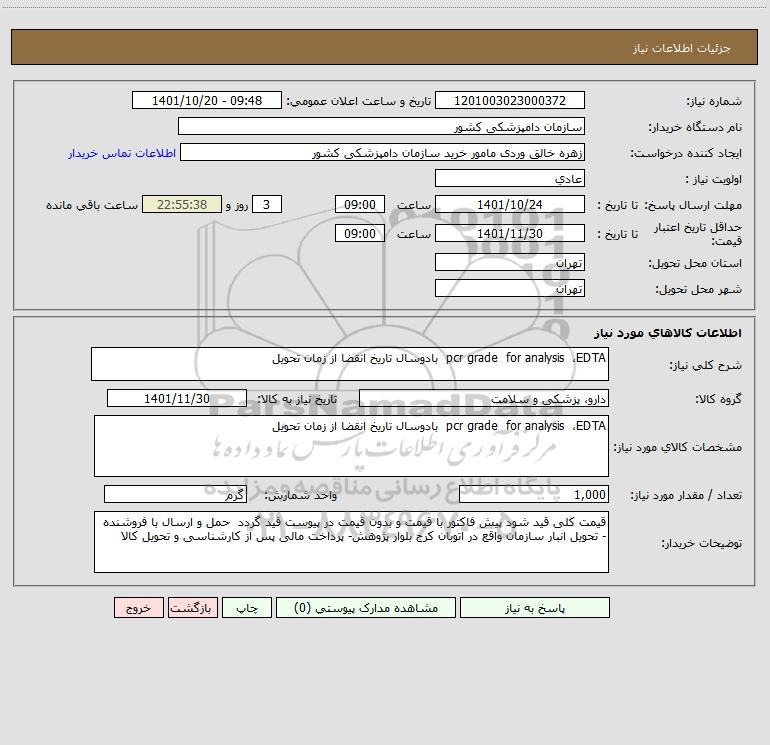Click the پاسخ به نیاز button
The width and height of the screenshot is (770, 745).
[x=535, y=608]
